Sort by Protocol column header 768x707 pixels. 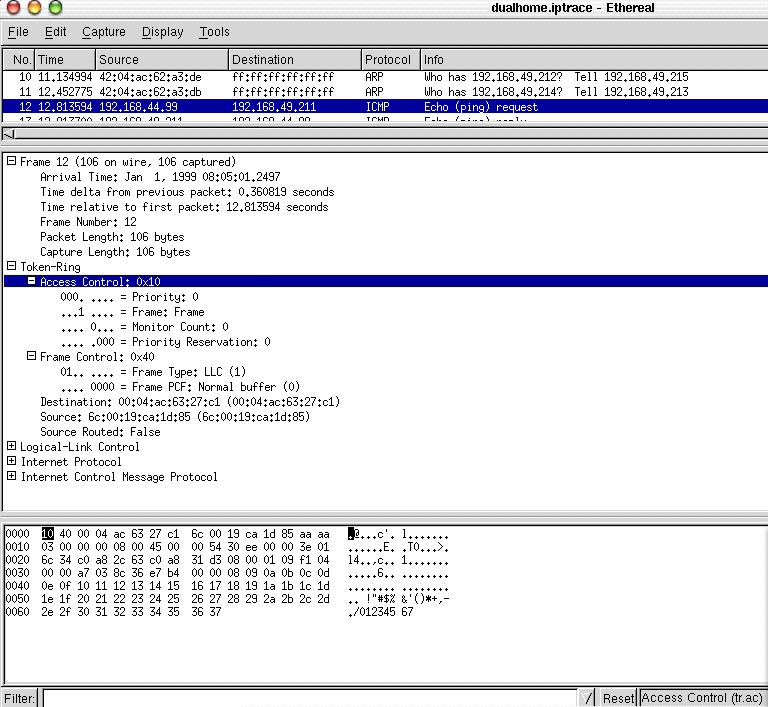pyautogui.click(x=390, y=60)
